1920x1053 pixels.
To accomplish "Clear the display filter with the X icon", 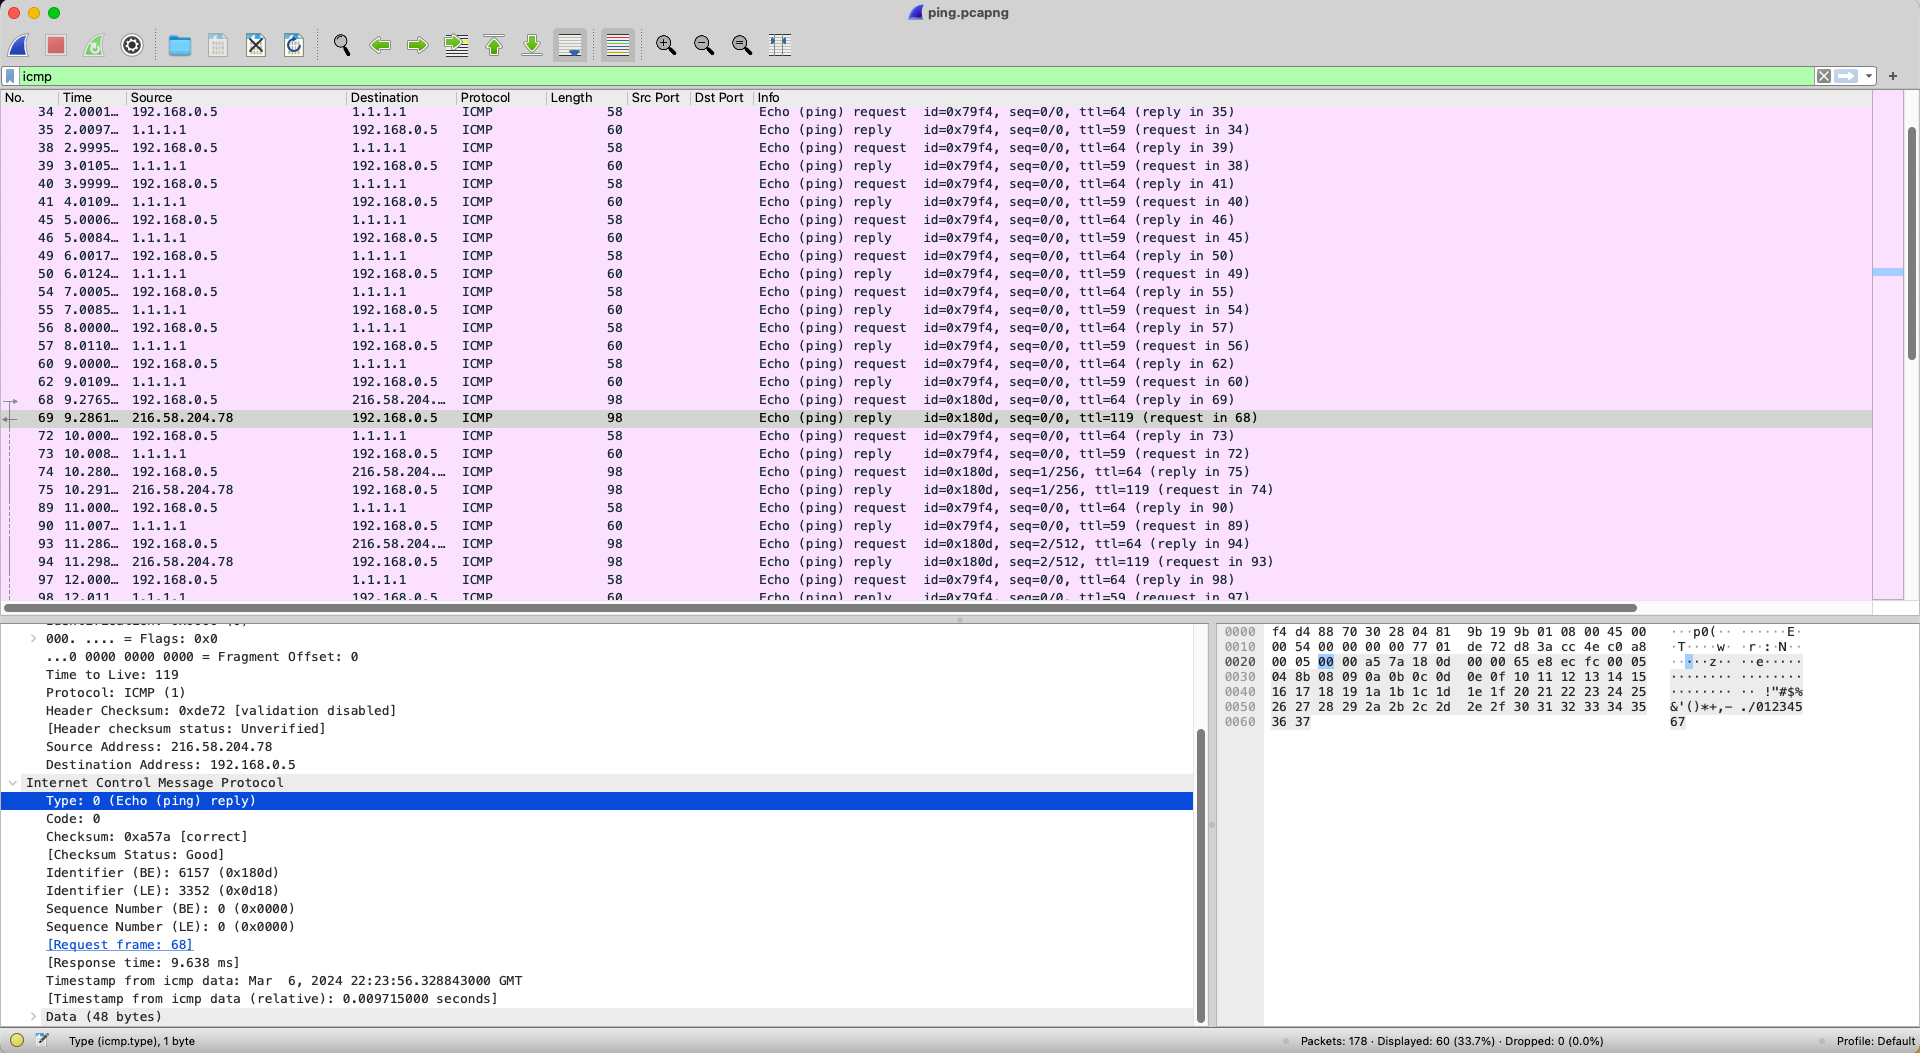I will (1824, 76).
